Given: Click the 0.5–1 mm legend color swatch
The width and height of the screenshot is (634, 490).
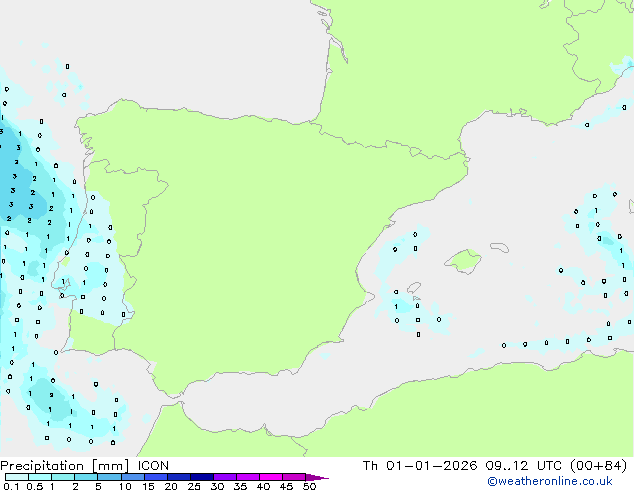Looking at the screenshot, I should (40, 477).
